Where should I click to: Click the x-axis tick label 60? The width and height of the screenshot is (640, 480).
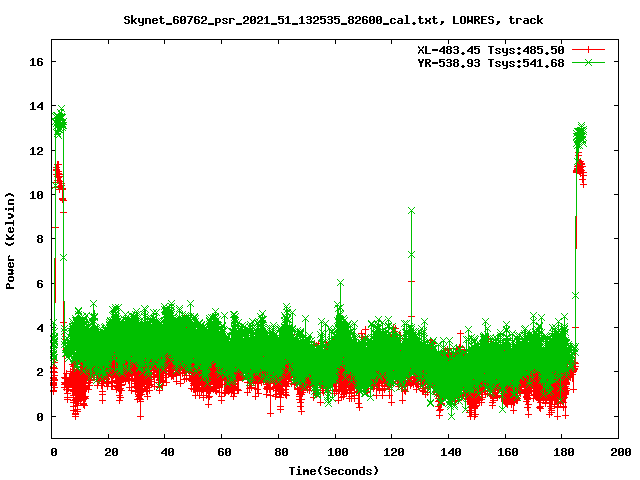pos(224,452)
